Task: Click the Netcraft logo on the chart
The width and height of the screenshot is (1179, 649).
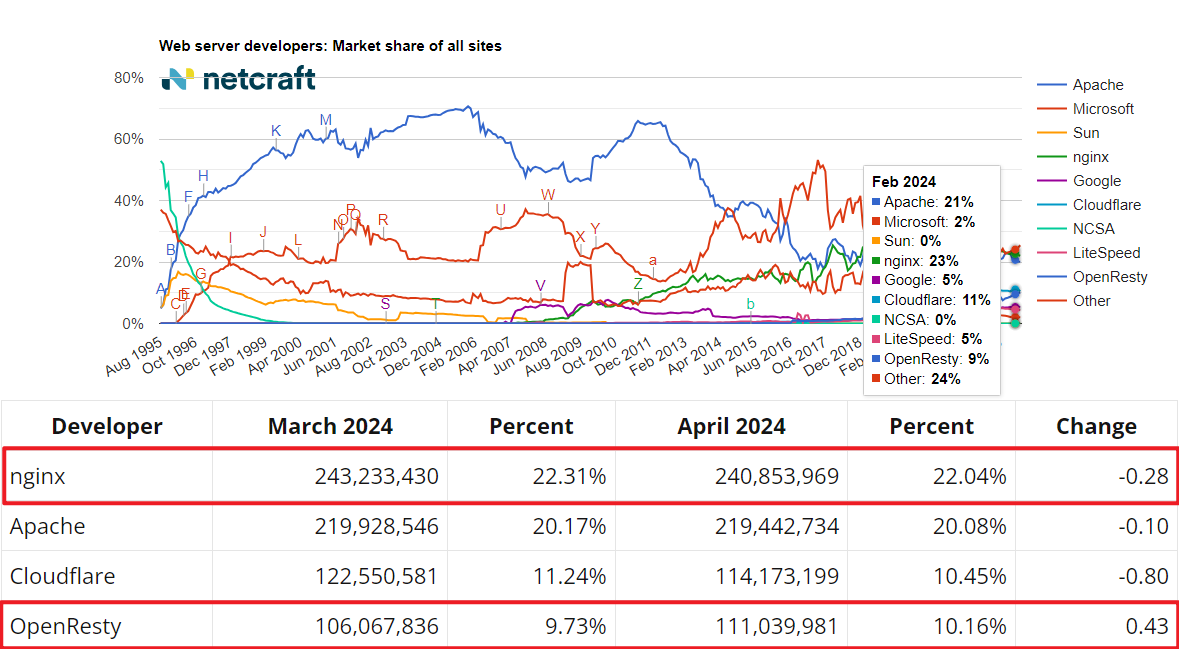Action: [238, 78]
